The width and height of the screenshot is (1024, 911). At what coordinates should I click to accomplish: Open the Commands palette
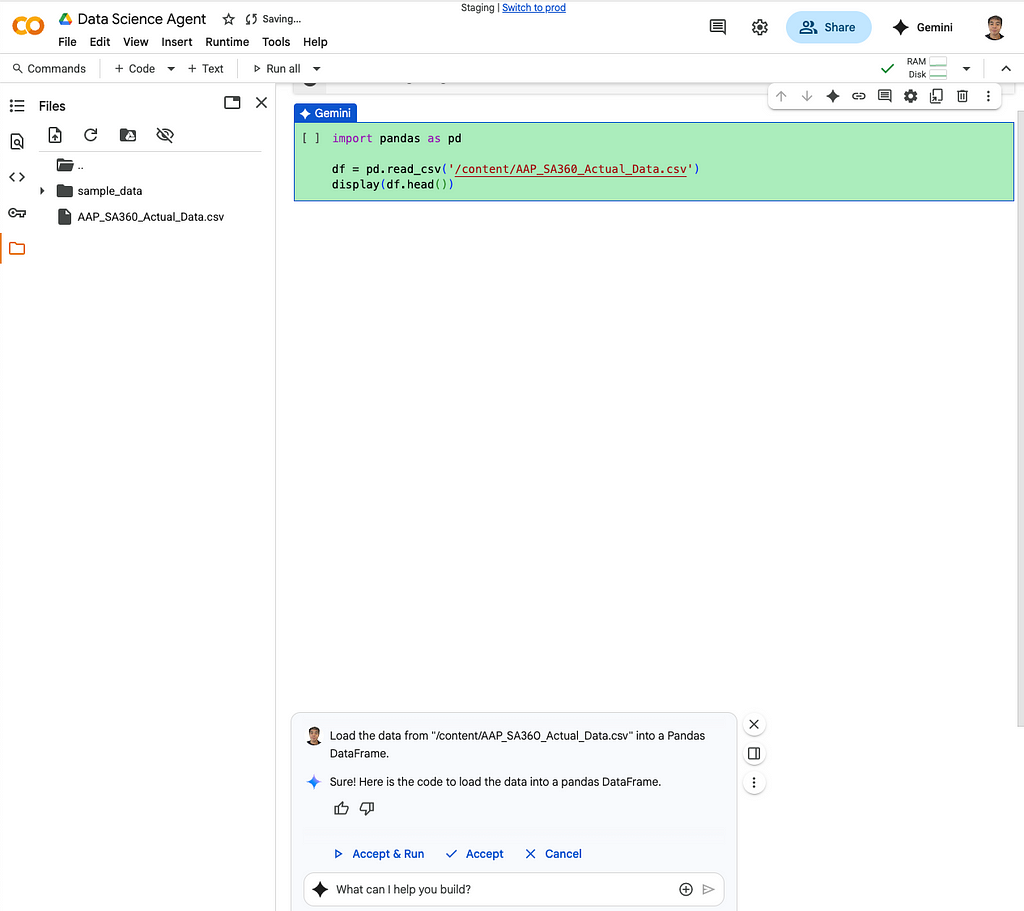[49, 69]
